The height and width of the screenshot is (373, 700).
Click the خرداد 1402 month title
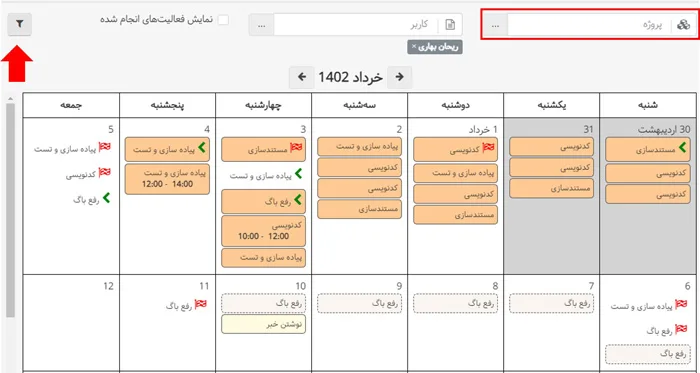click(350, 77)
